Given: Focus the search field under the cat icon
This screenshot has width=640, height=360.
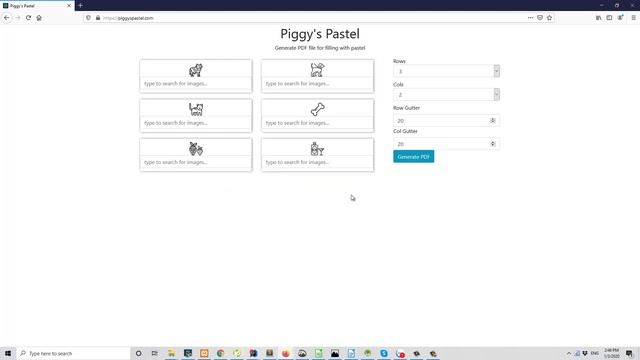Looking at the screenshot, I should [x=196, y=123].
